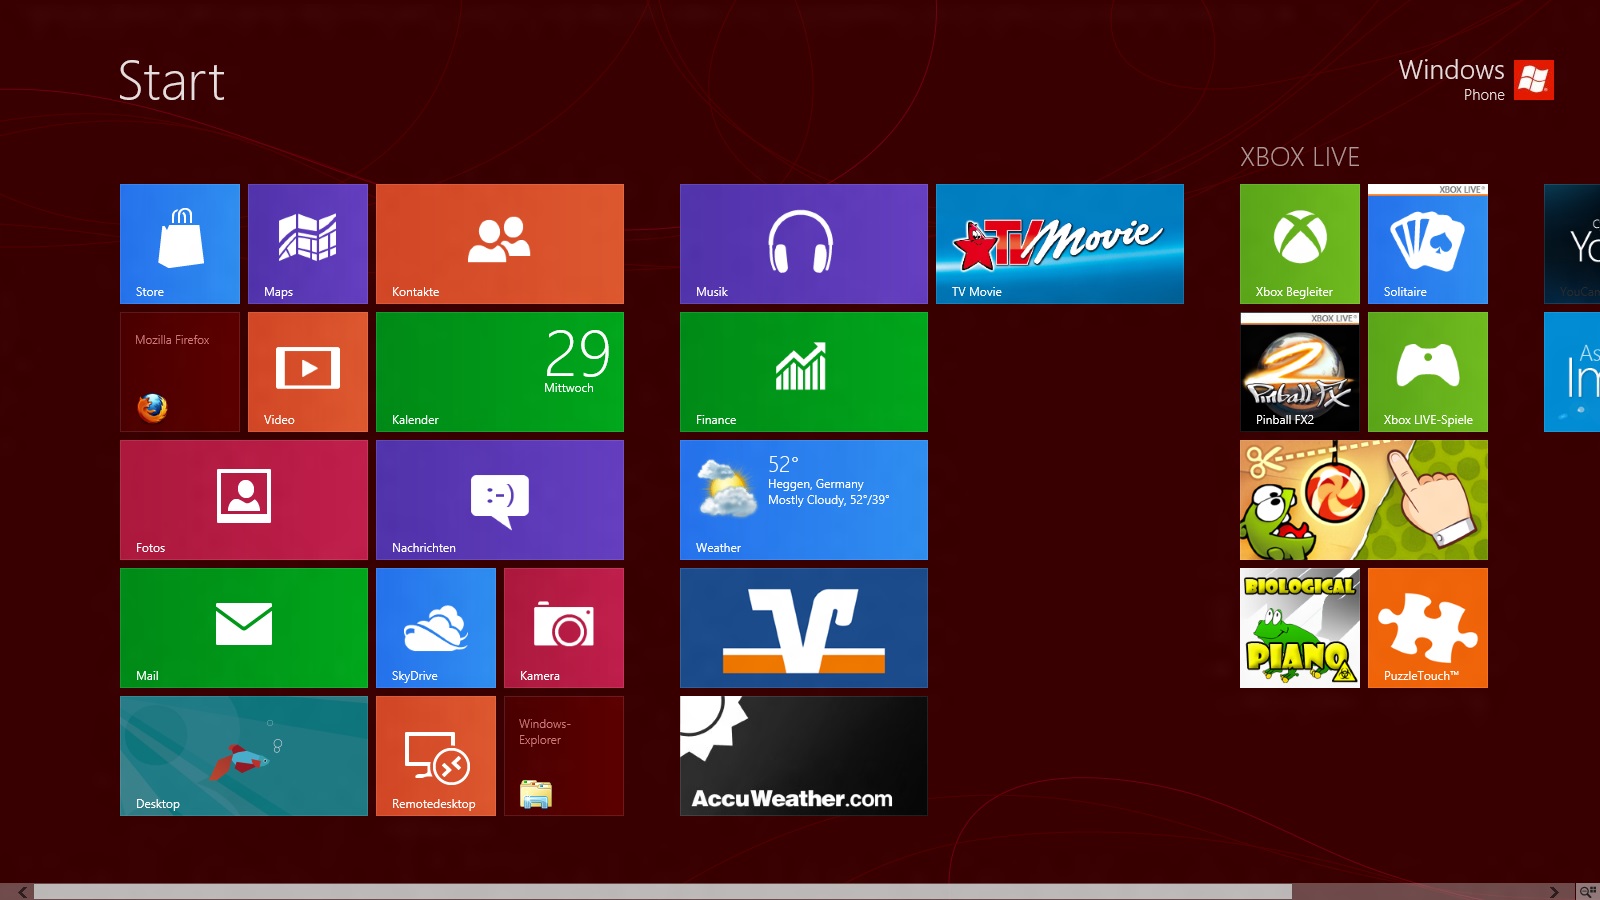The height and width of the screenshot is (900, 1600).
Task: Click the horizontal scrollbar thumb
Action: (x=663, y=892)
